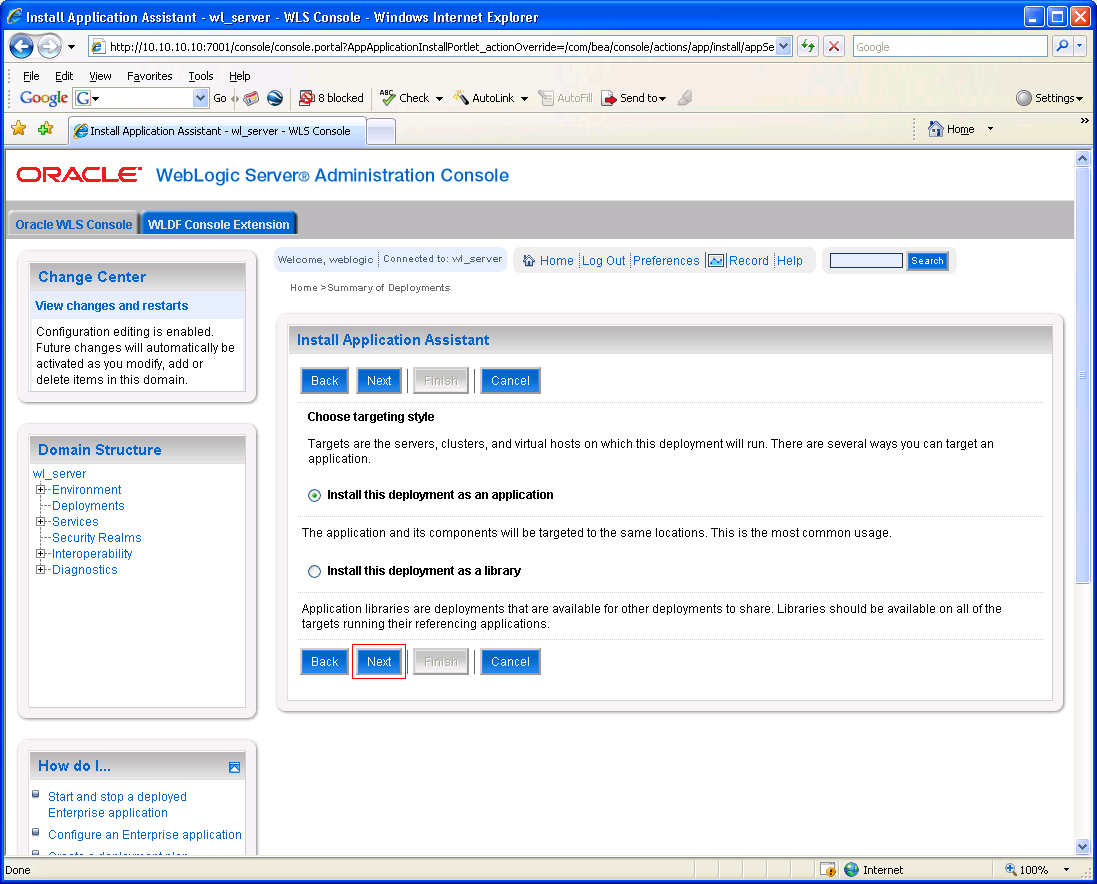Focus the console search input field
Screen dimensions: 1097x884
[x=866, y=261]
